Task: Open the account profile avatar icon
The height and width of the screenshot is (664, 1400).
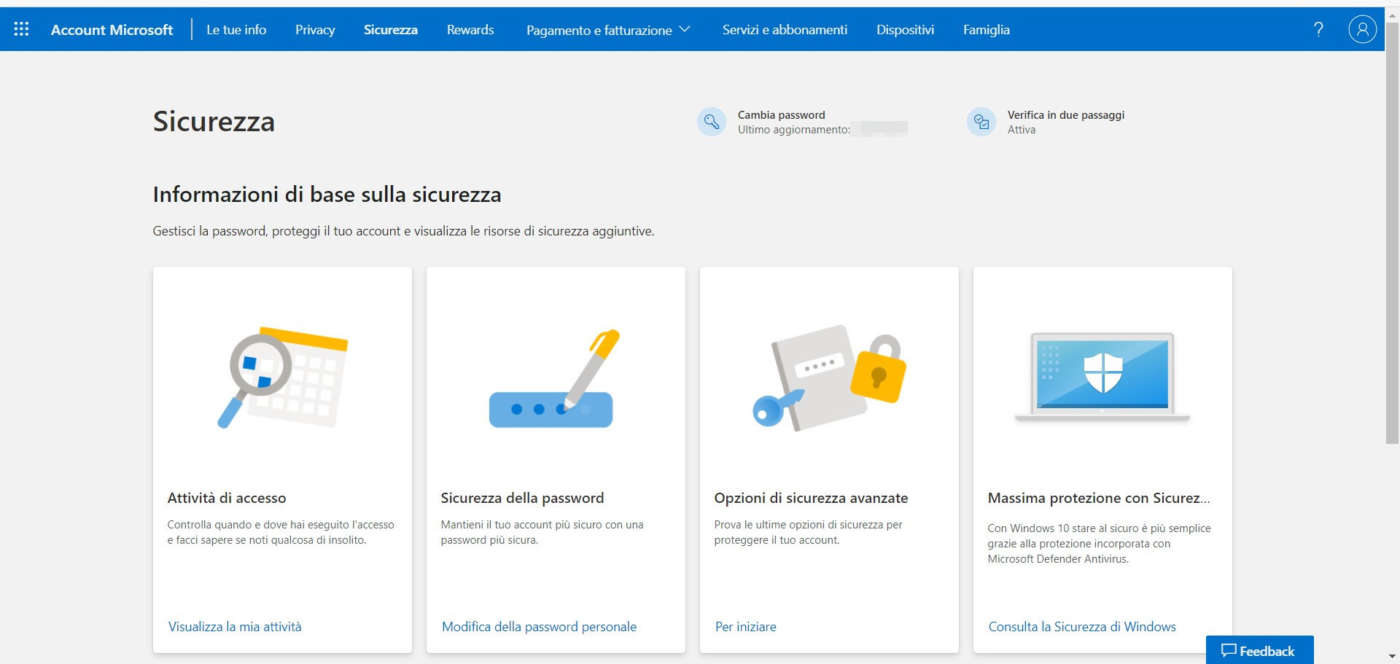Action: tap(1362, 30)
